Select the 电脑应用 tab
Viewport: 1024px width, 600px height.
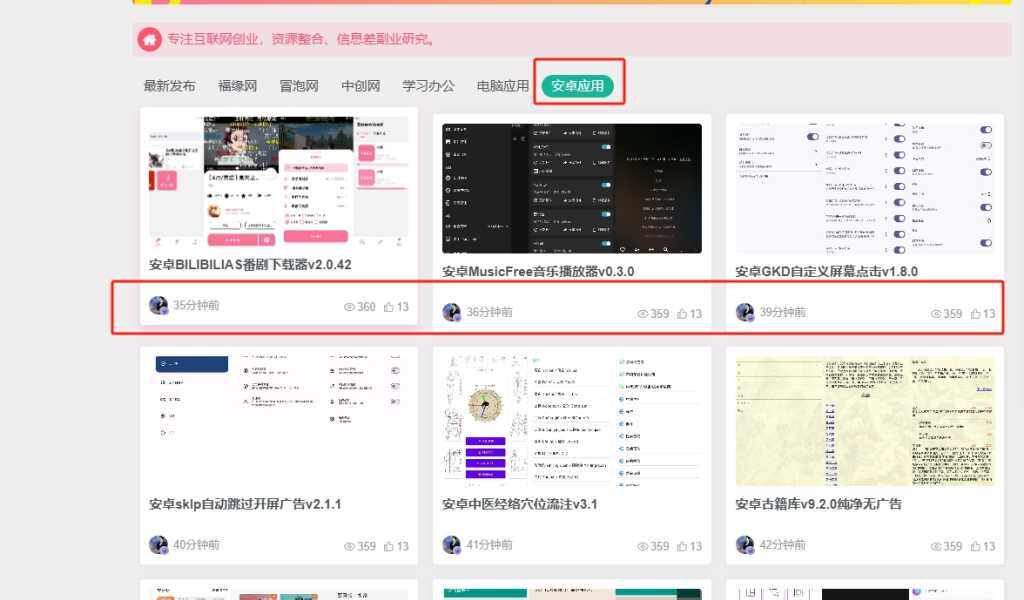click(x=502, y=86)
